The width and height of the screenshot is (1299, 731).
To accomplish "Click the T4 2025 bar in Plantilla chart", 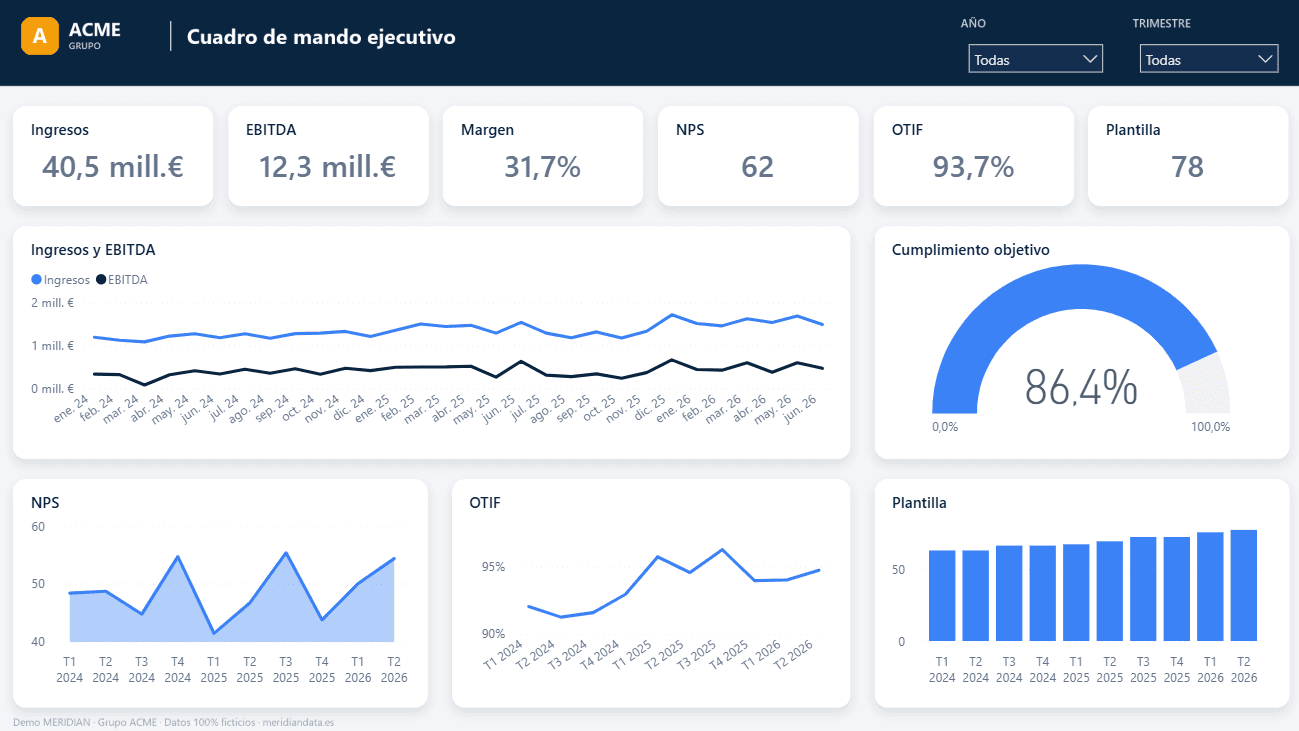I will (1176, 589).
